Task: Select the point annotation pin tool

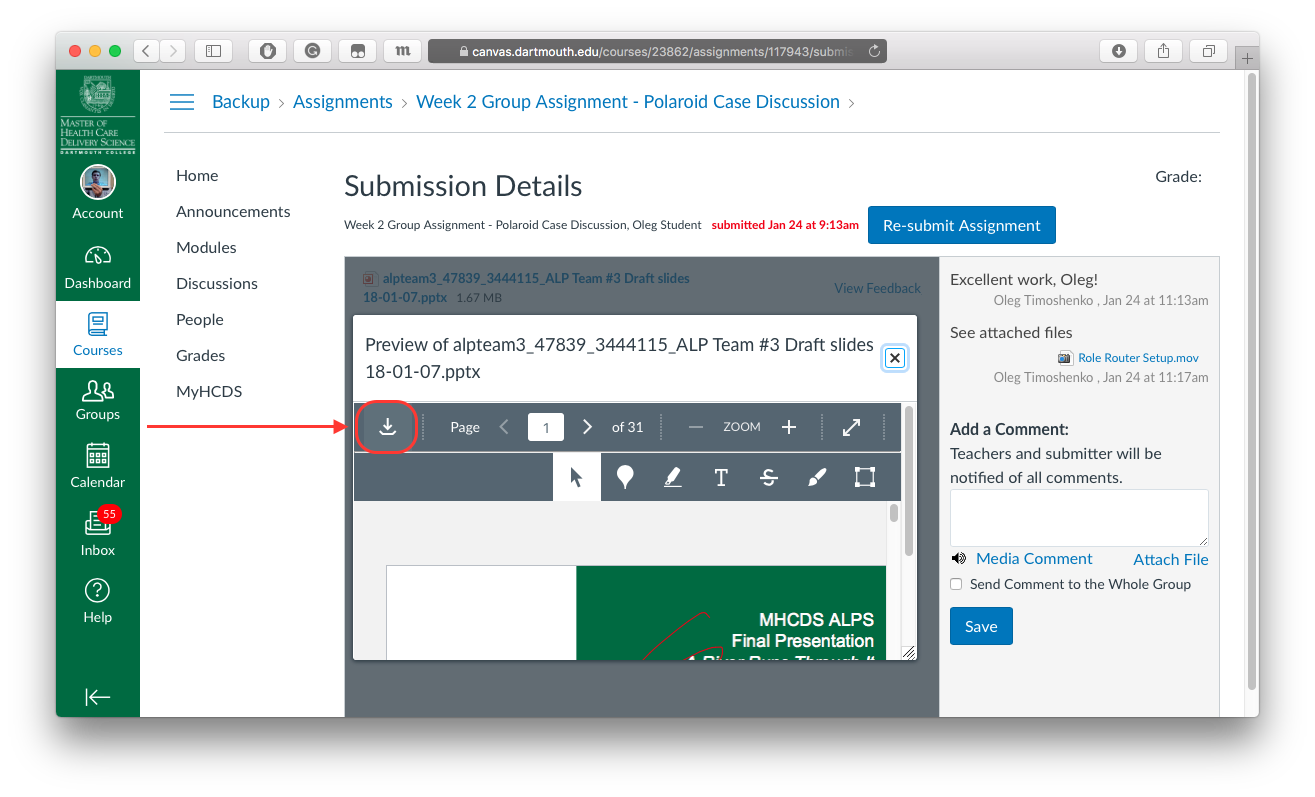Action: (624, 477)
